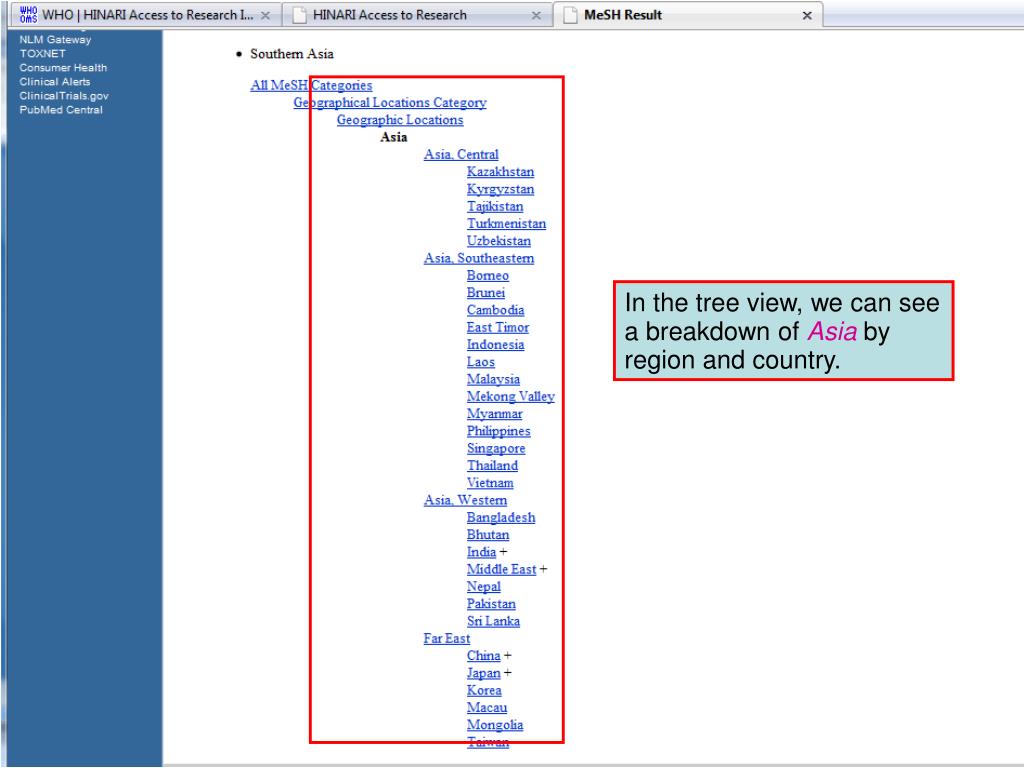Viewport: 1024px width, 768px height.
Task: Open ClinicalTrials.gov sidebar link
Action: (x=64, y=96)
